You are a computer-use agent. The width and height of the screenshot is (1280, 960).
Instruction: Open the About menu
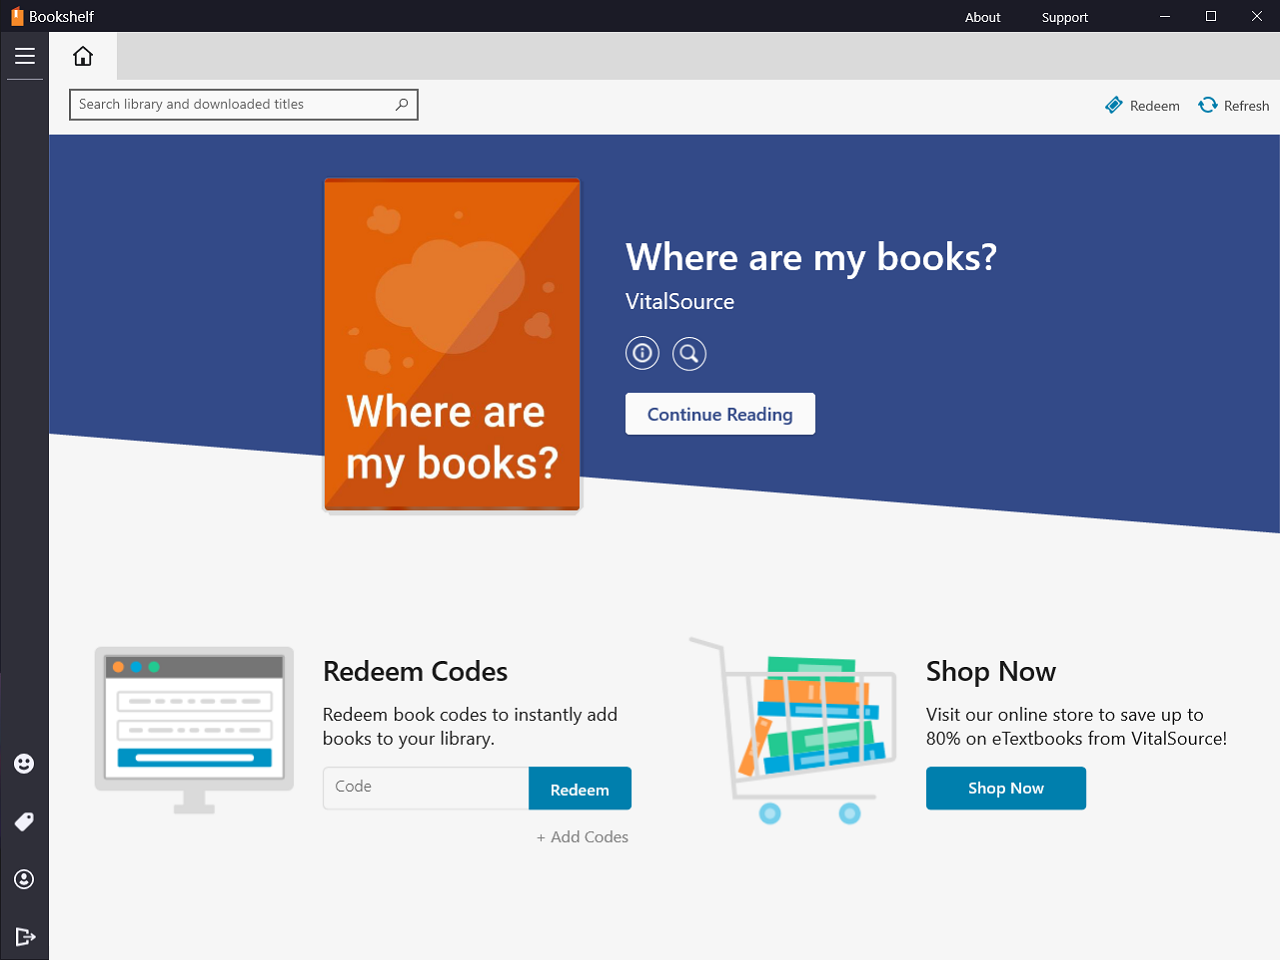click(982, 17)
